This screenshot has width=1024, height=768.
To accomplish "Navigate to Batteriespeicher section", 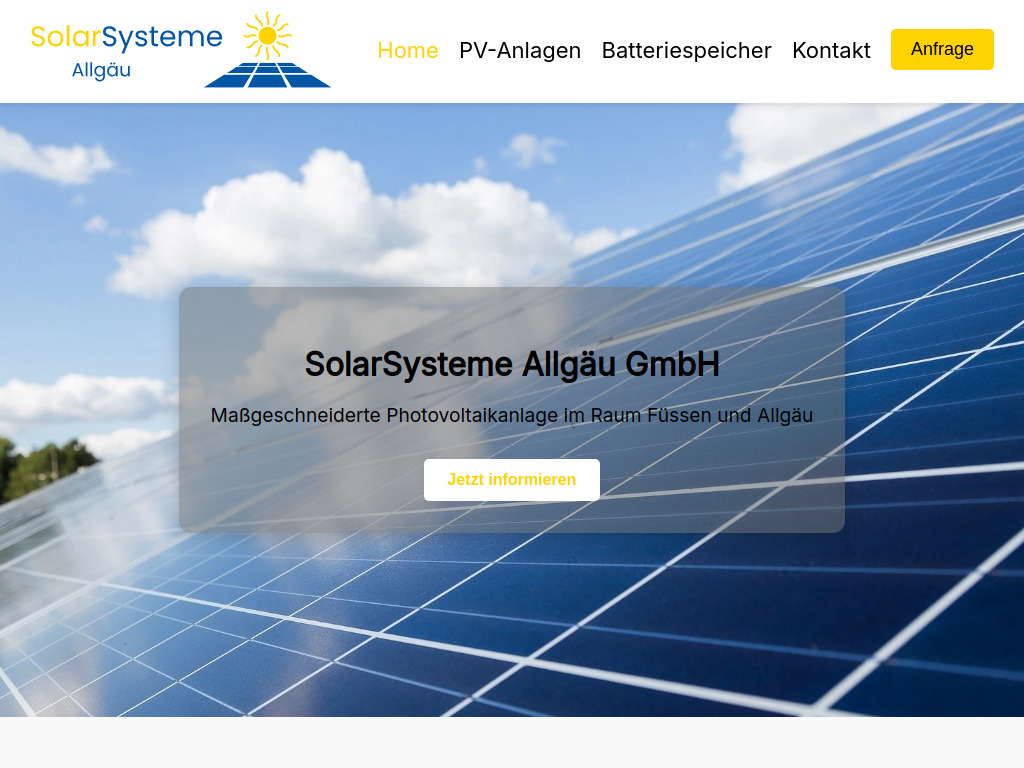I will pos(686,50).
